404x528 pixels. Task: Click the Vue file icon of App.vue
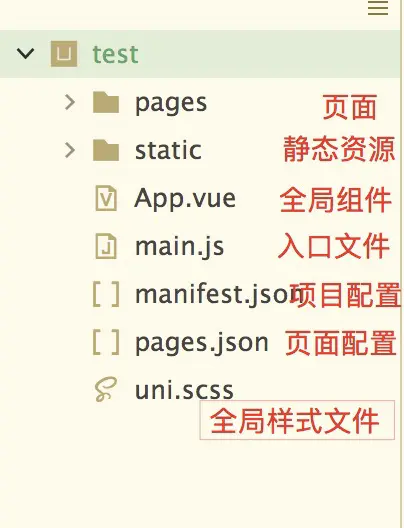point(106,198)
